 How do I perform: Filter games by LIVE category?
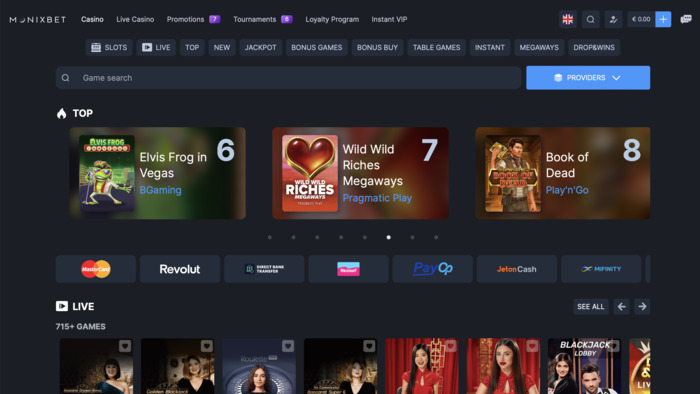click(156, 47)
